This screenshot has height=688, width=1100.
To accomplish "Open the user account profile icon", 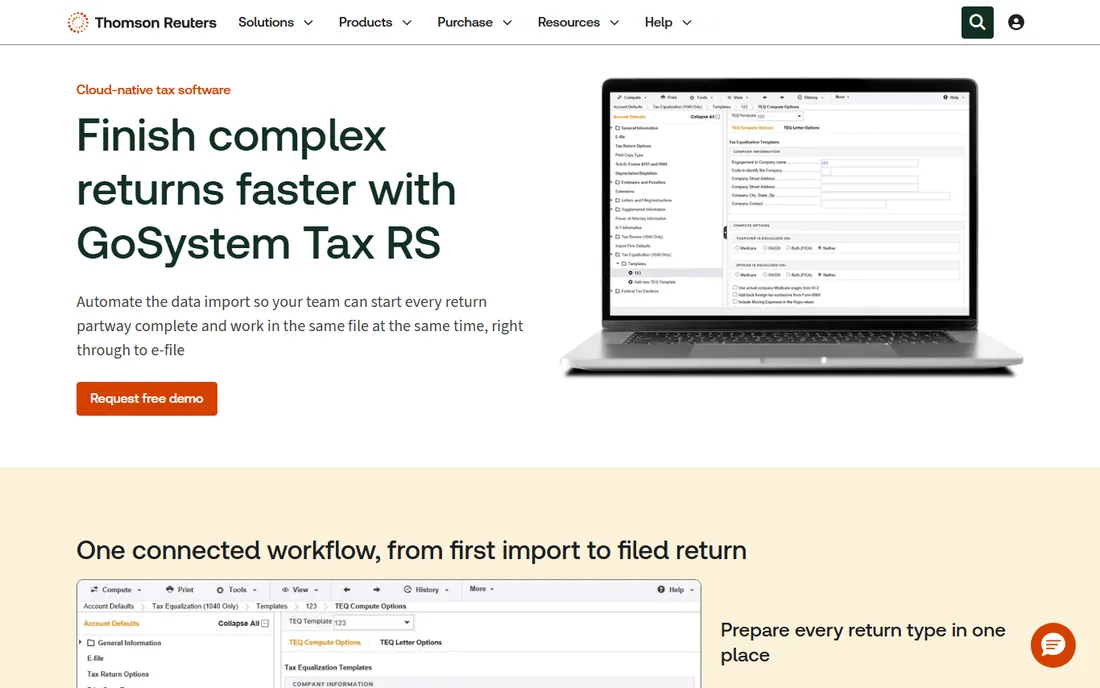I will (1016, 22).
